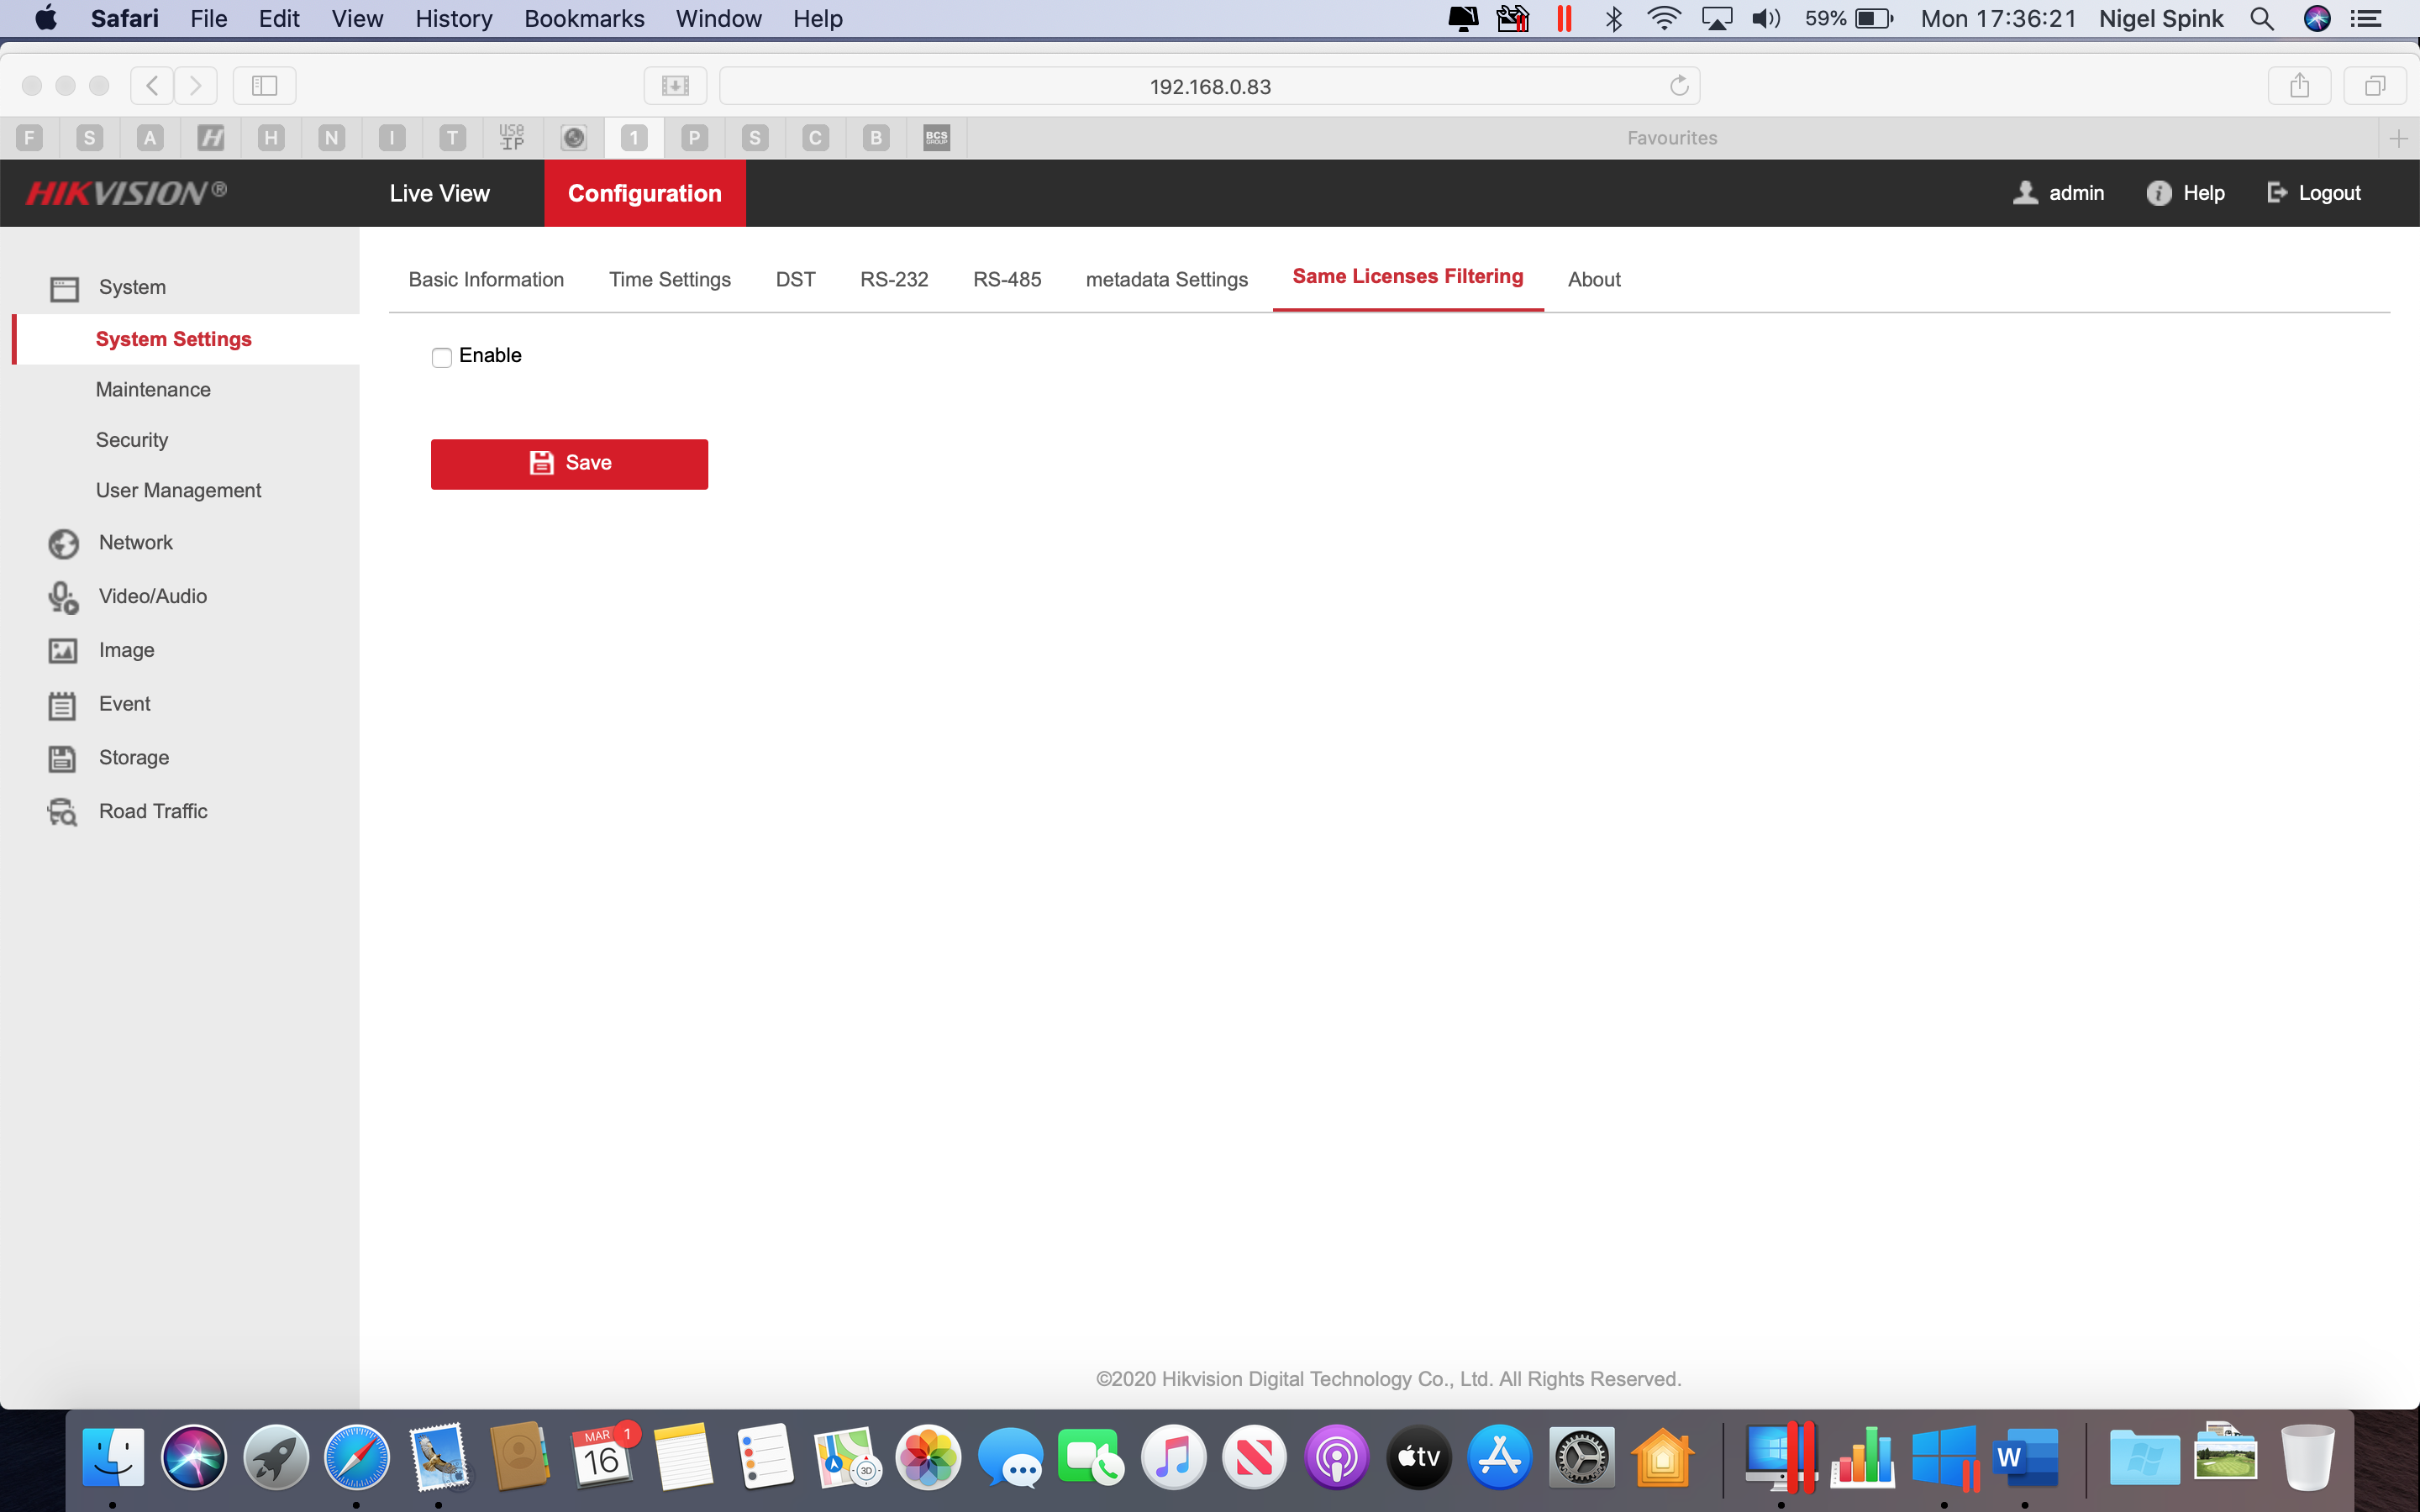
Task: Open Road Traffic settings via sidebar icon
Action: (x=62, y=811)
